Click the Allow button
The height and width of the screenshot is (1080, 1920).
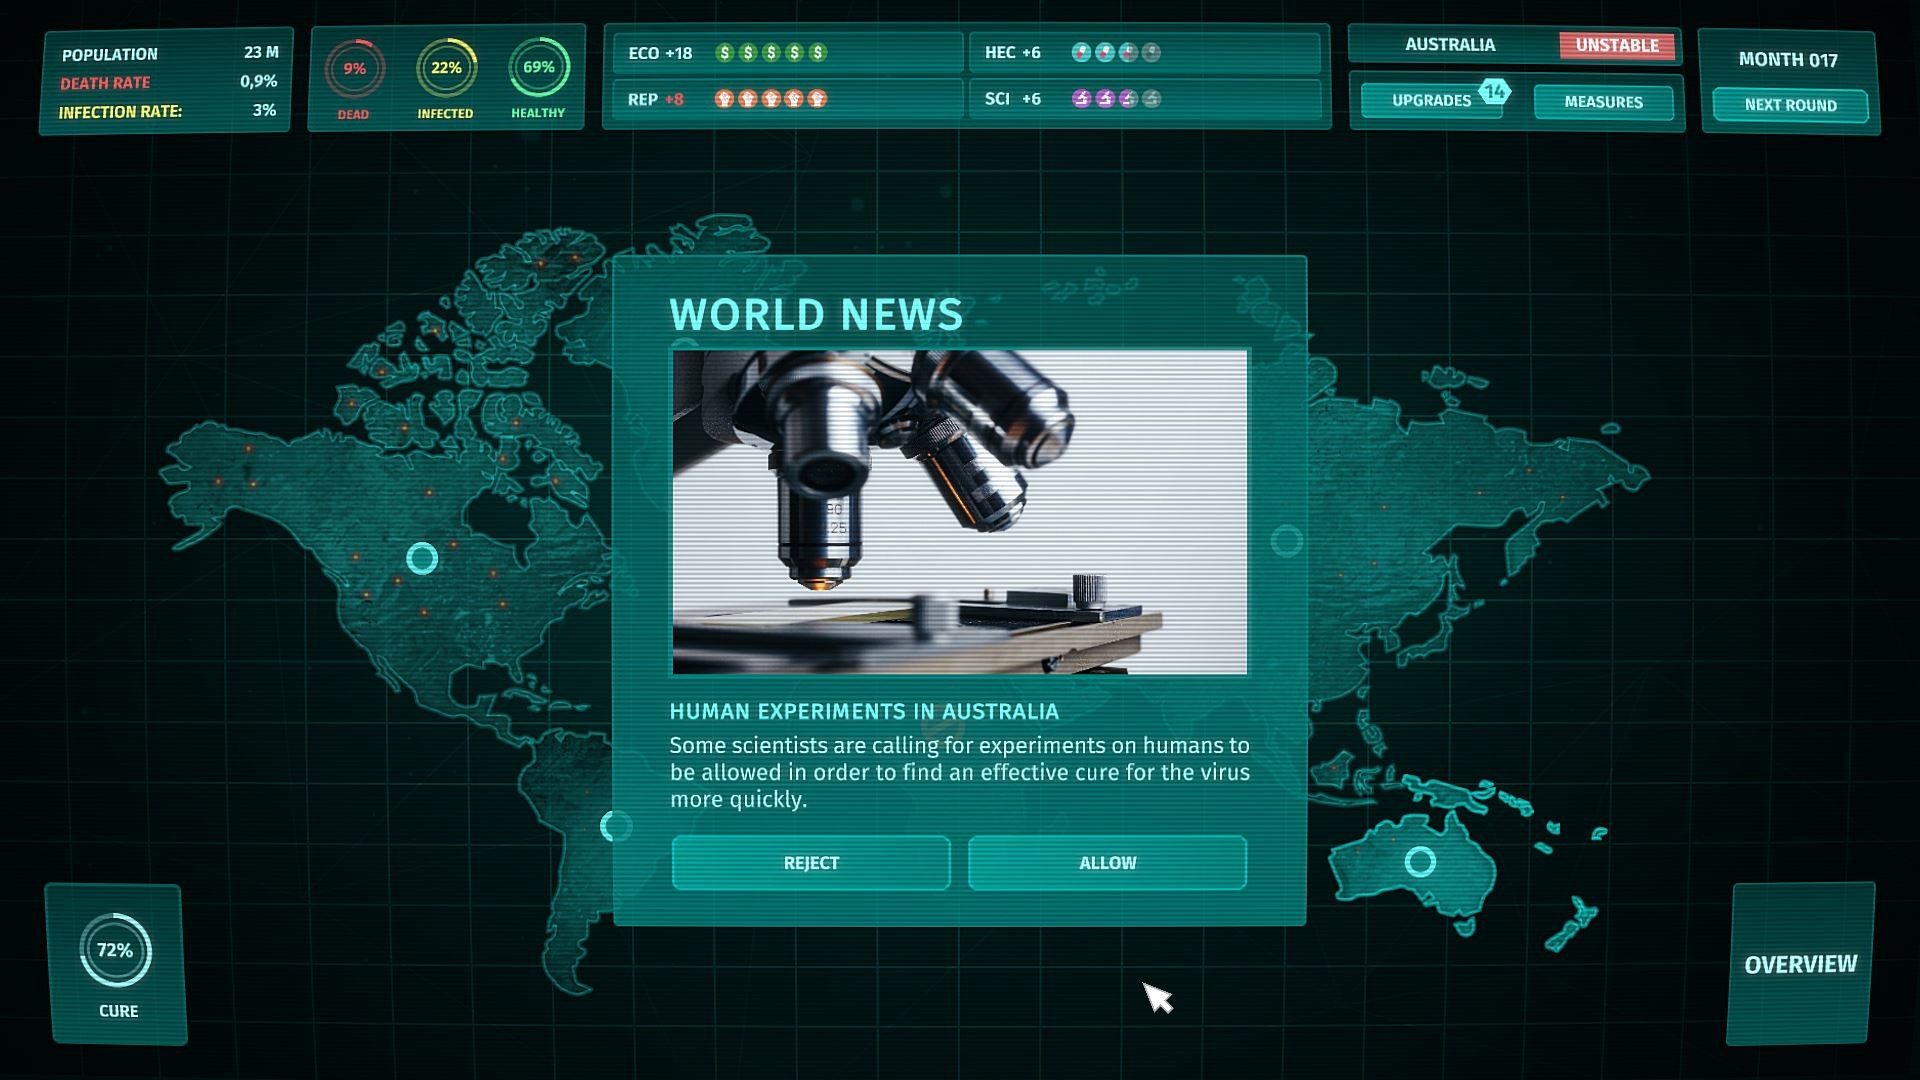(1107, 862)
